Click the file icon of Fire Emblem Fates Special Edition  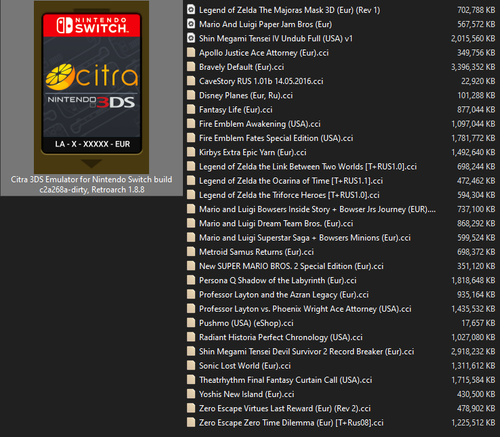click(191, 138)
